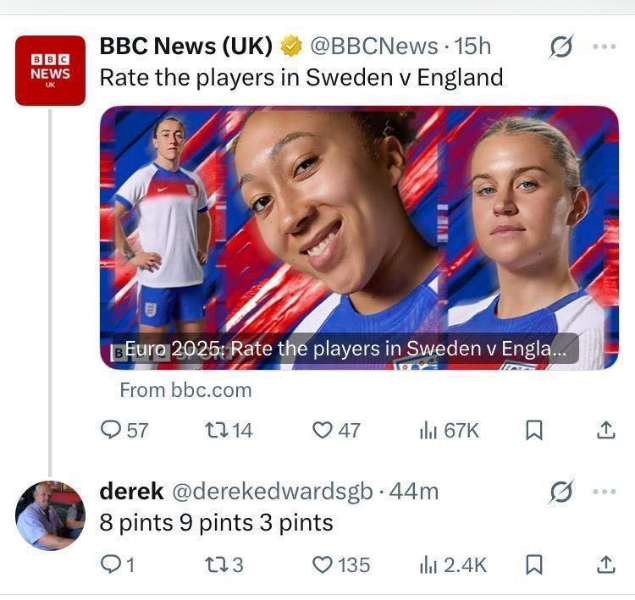Share the BBC News tweet
Viewport: 635px width, 600px height.
[x=606, y=430]
